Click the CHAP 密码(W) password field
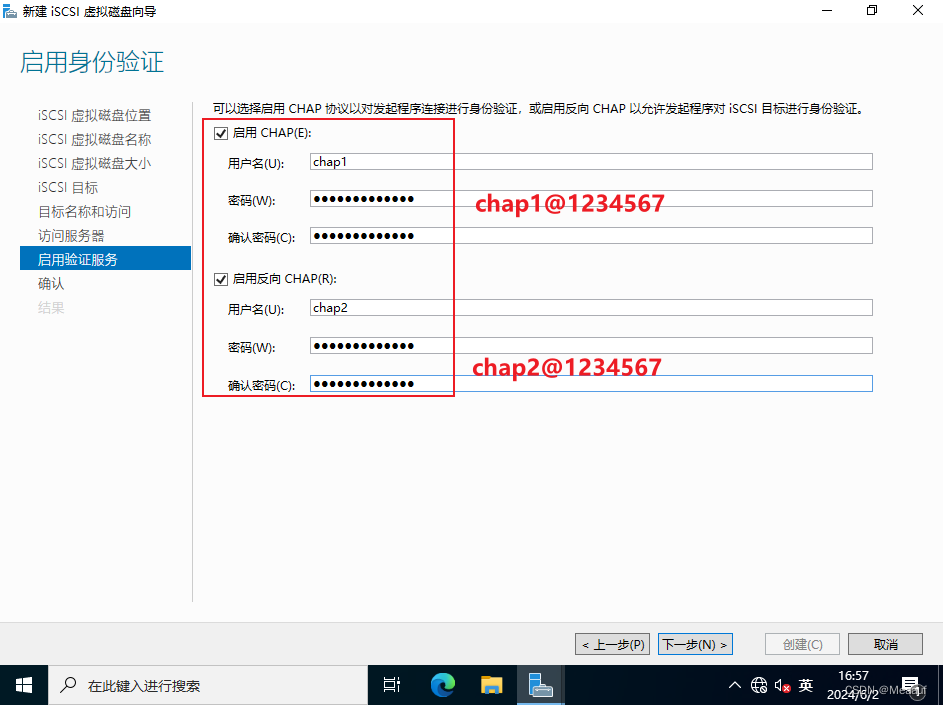This screenshot has height=705, width=943. coord(591,199)
